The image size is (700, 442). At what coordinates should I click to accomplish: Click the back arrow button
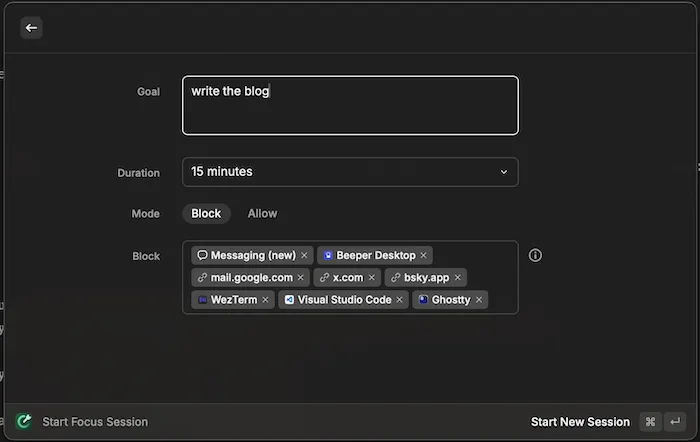[x=31, y=28]
